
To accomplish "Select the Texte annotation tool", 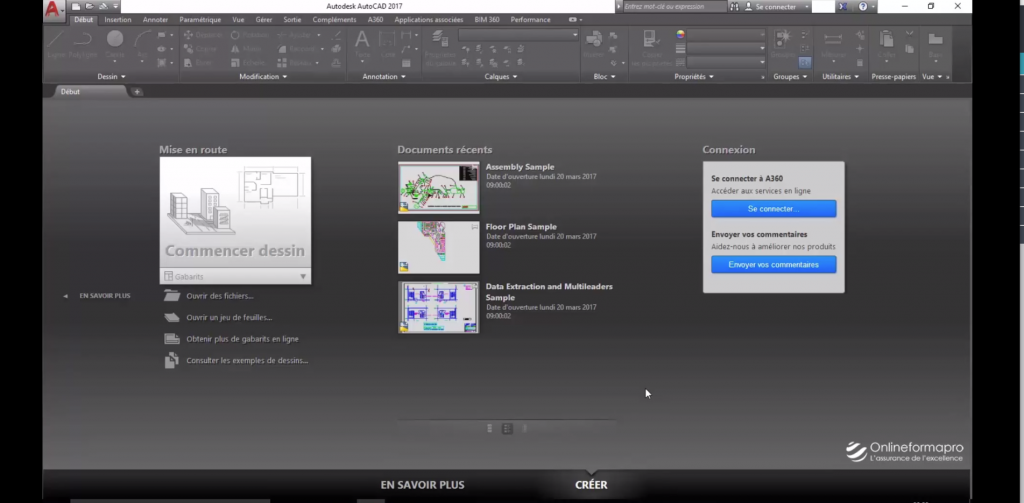I will pyautogui.click(x=362, y=44).
